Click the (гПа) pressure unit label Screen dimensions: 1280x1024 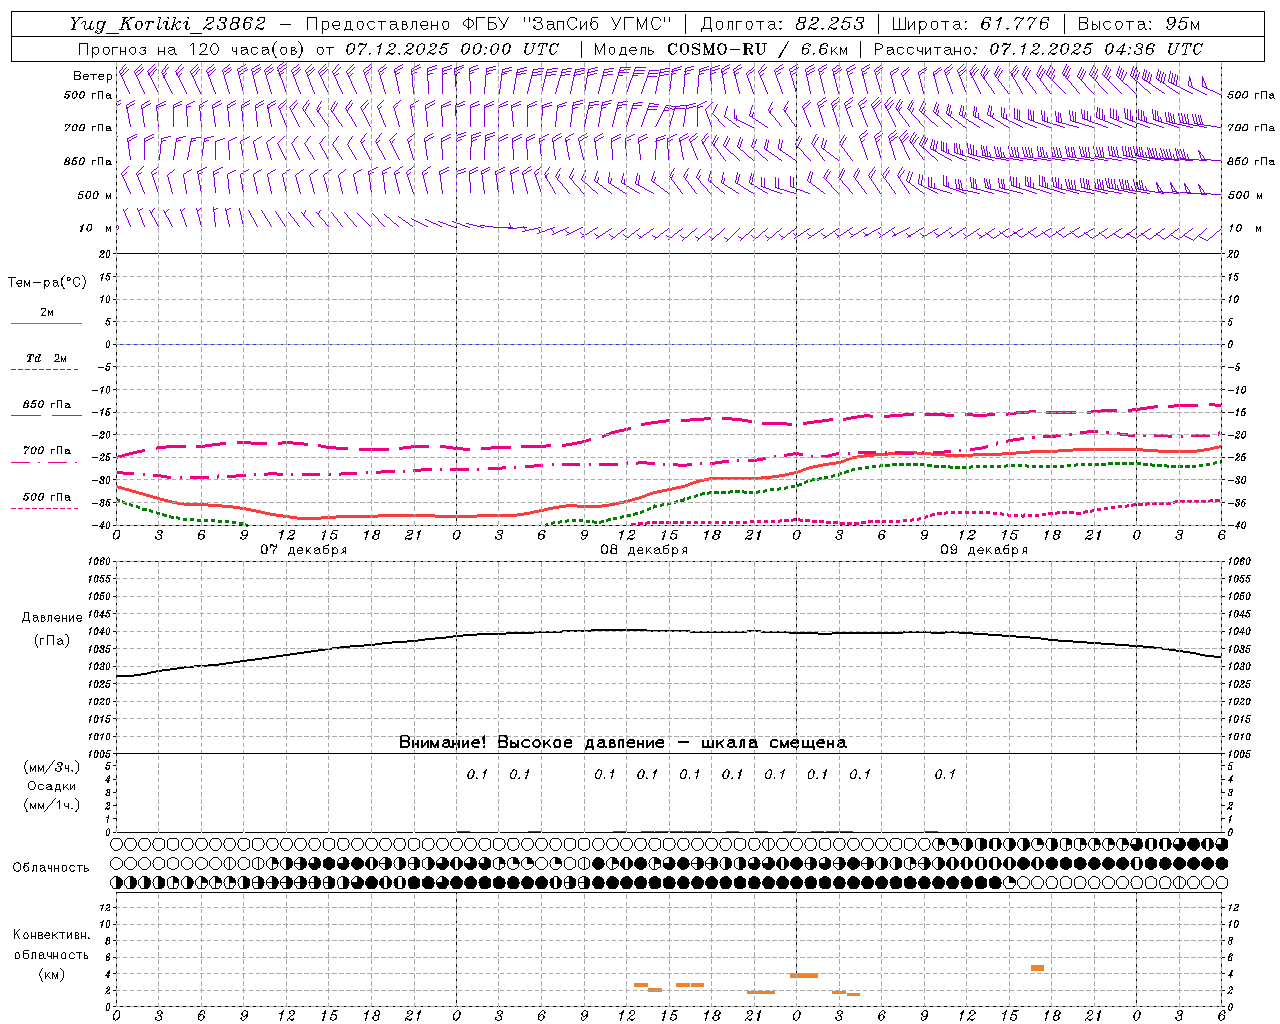(52, 641)
